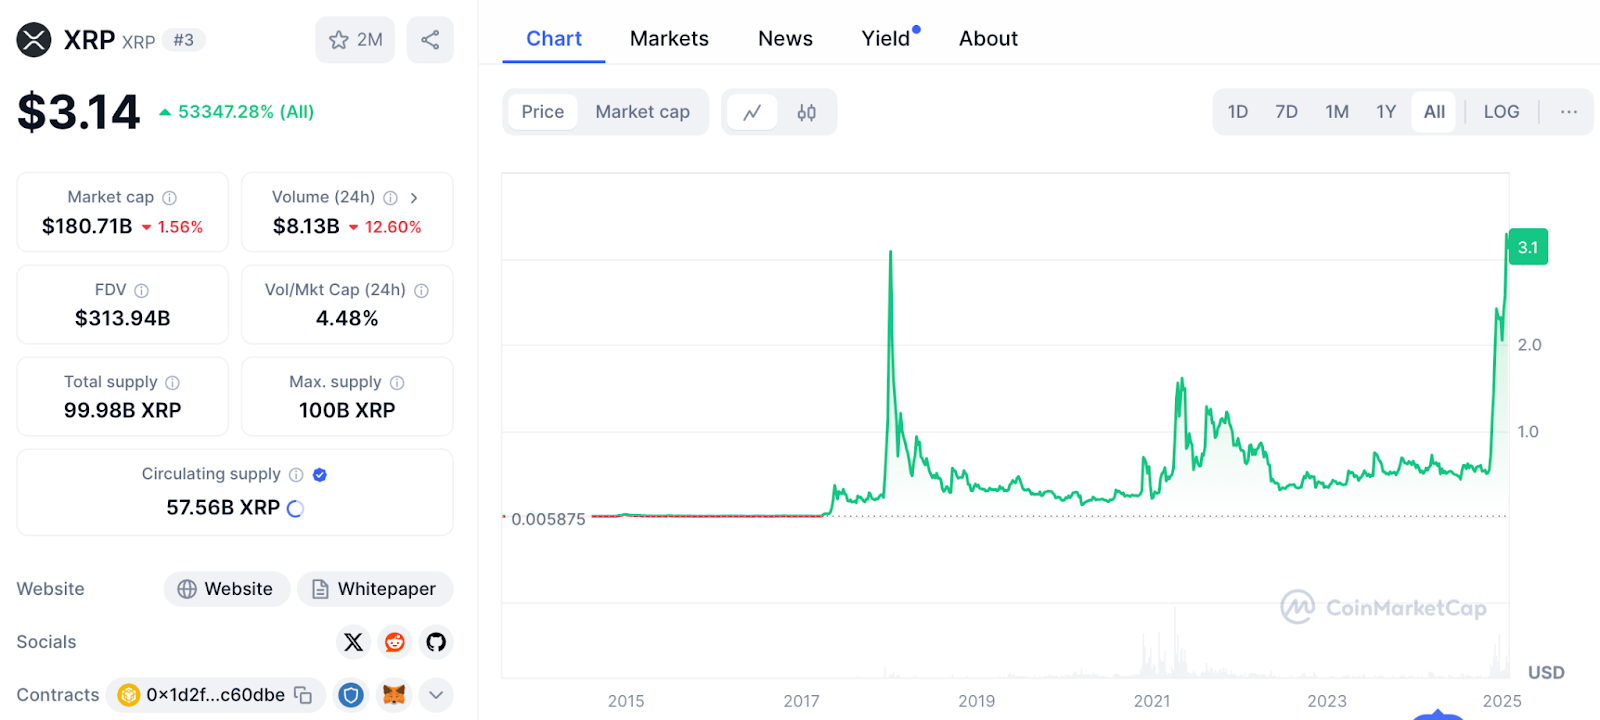Click the 2021 axis label

click(x=1152, y=701)
